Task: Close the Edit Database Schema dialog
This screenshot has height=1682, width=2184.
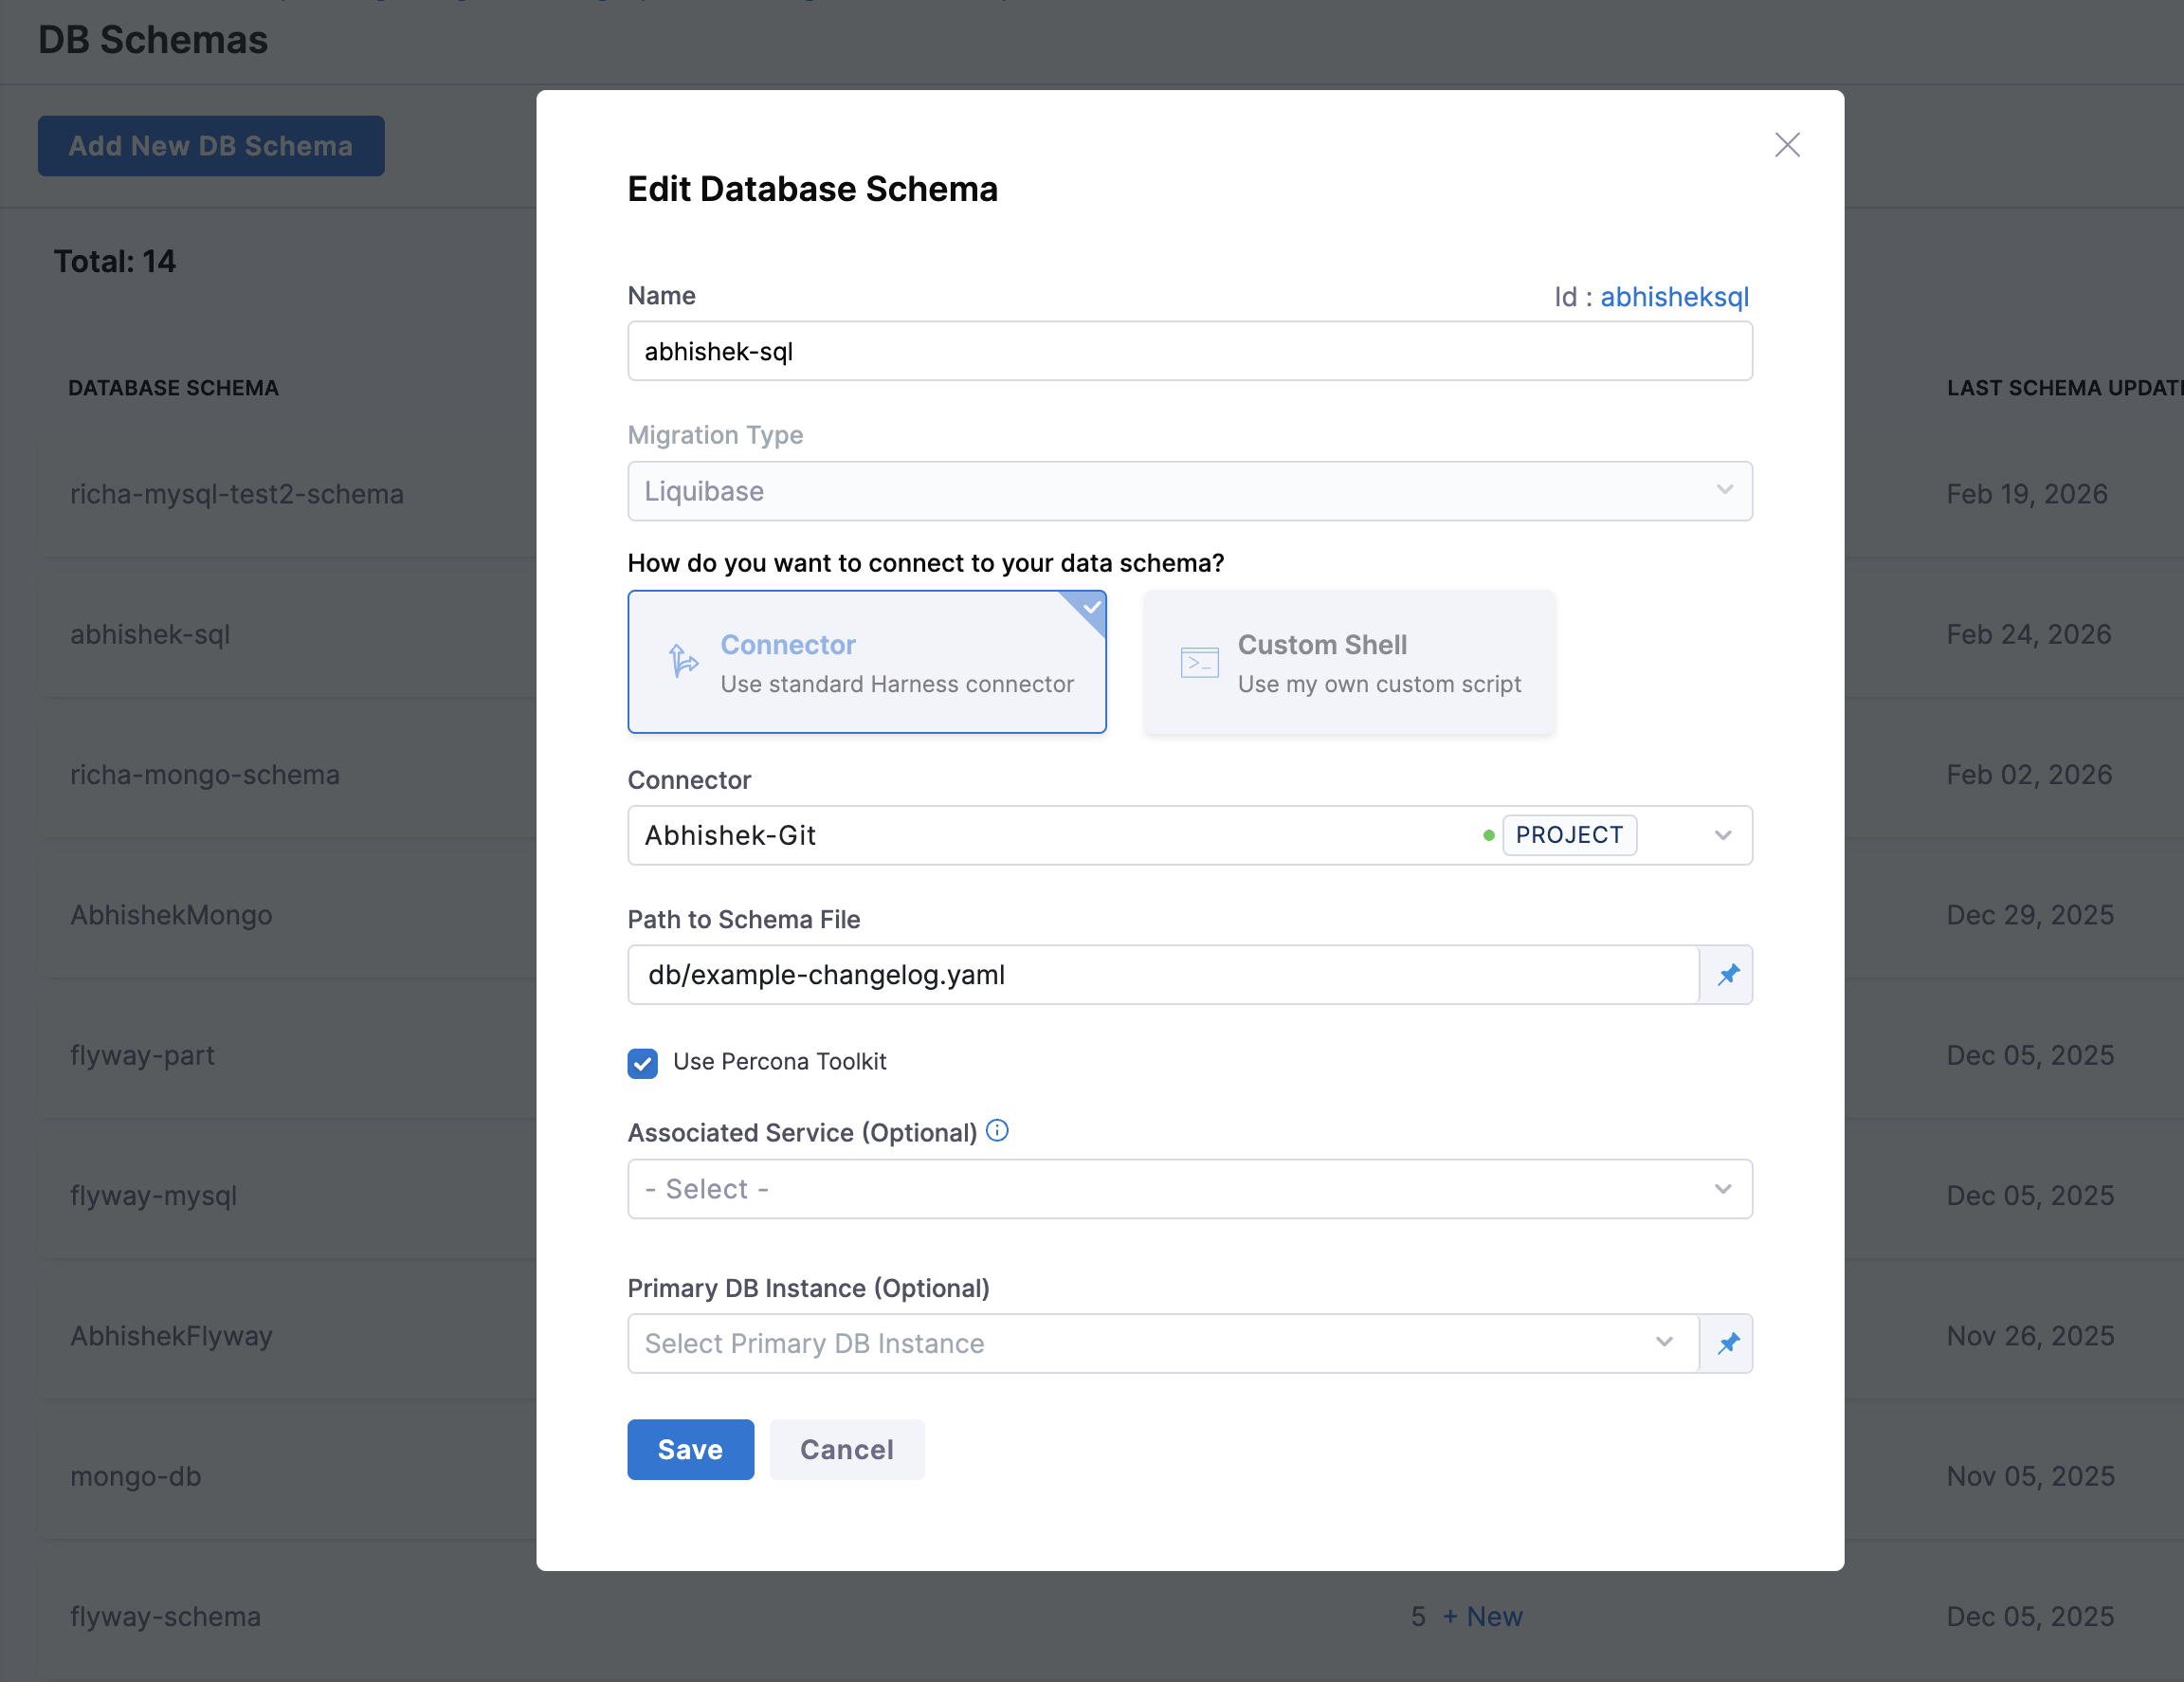Action: pyautogui.click(x=1787, y=145)
